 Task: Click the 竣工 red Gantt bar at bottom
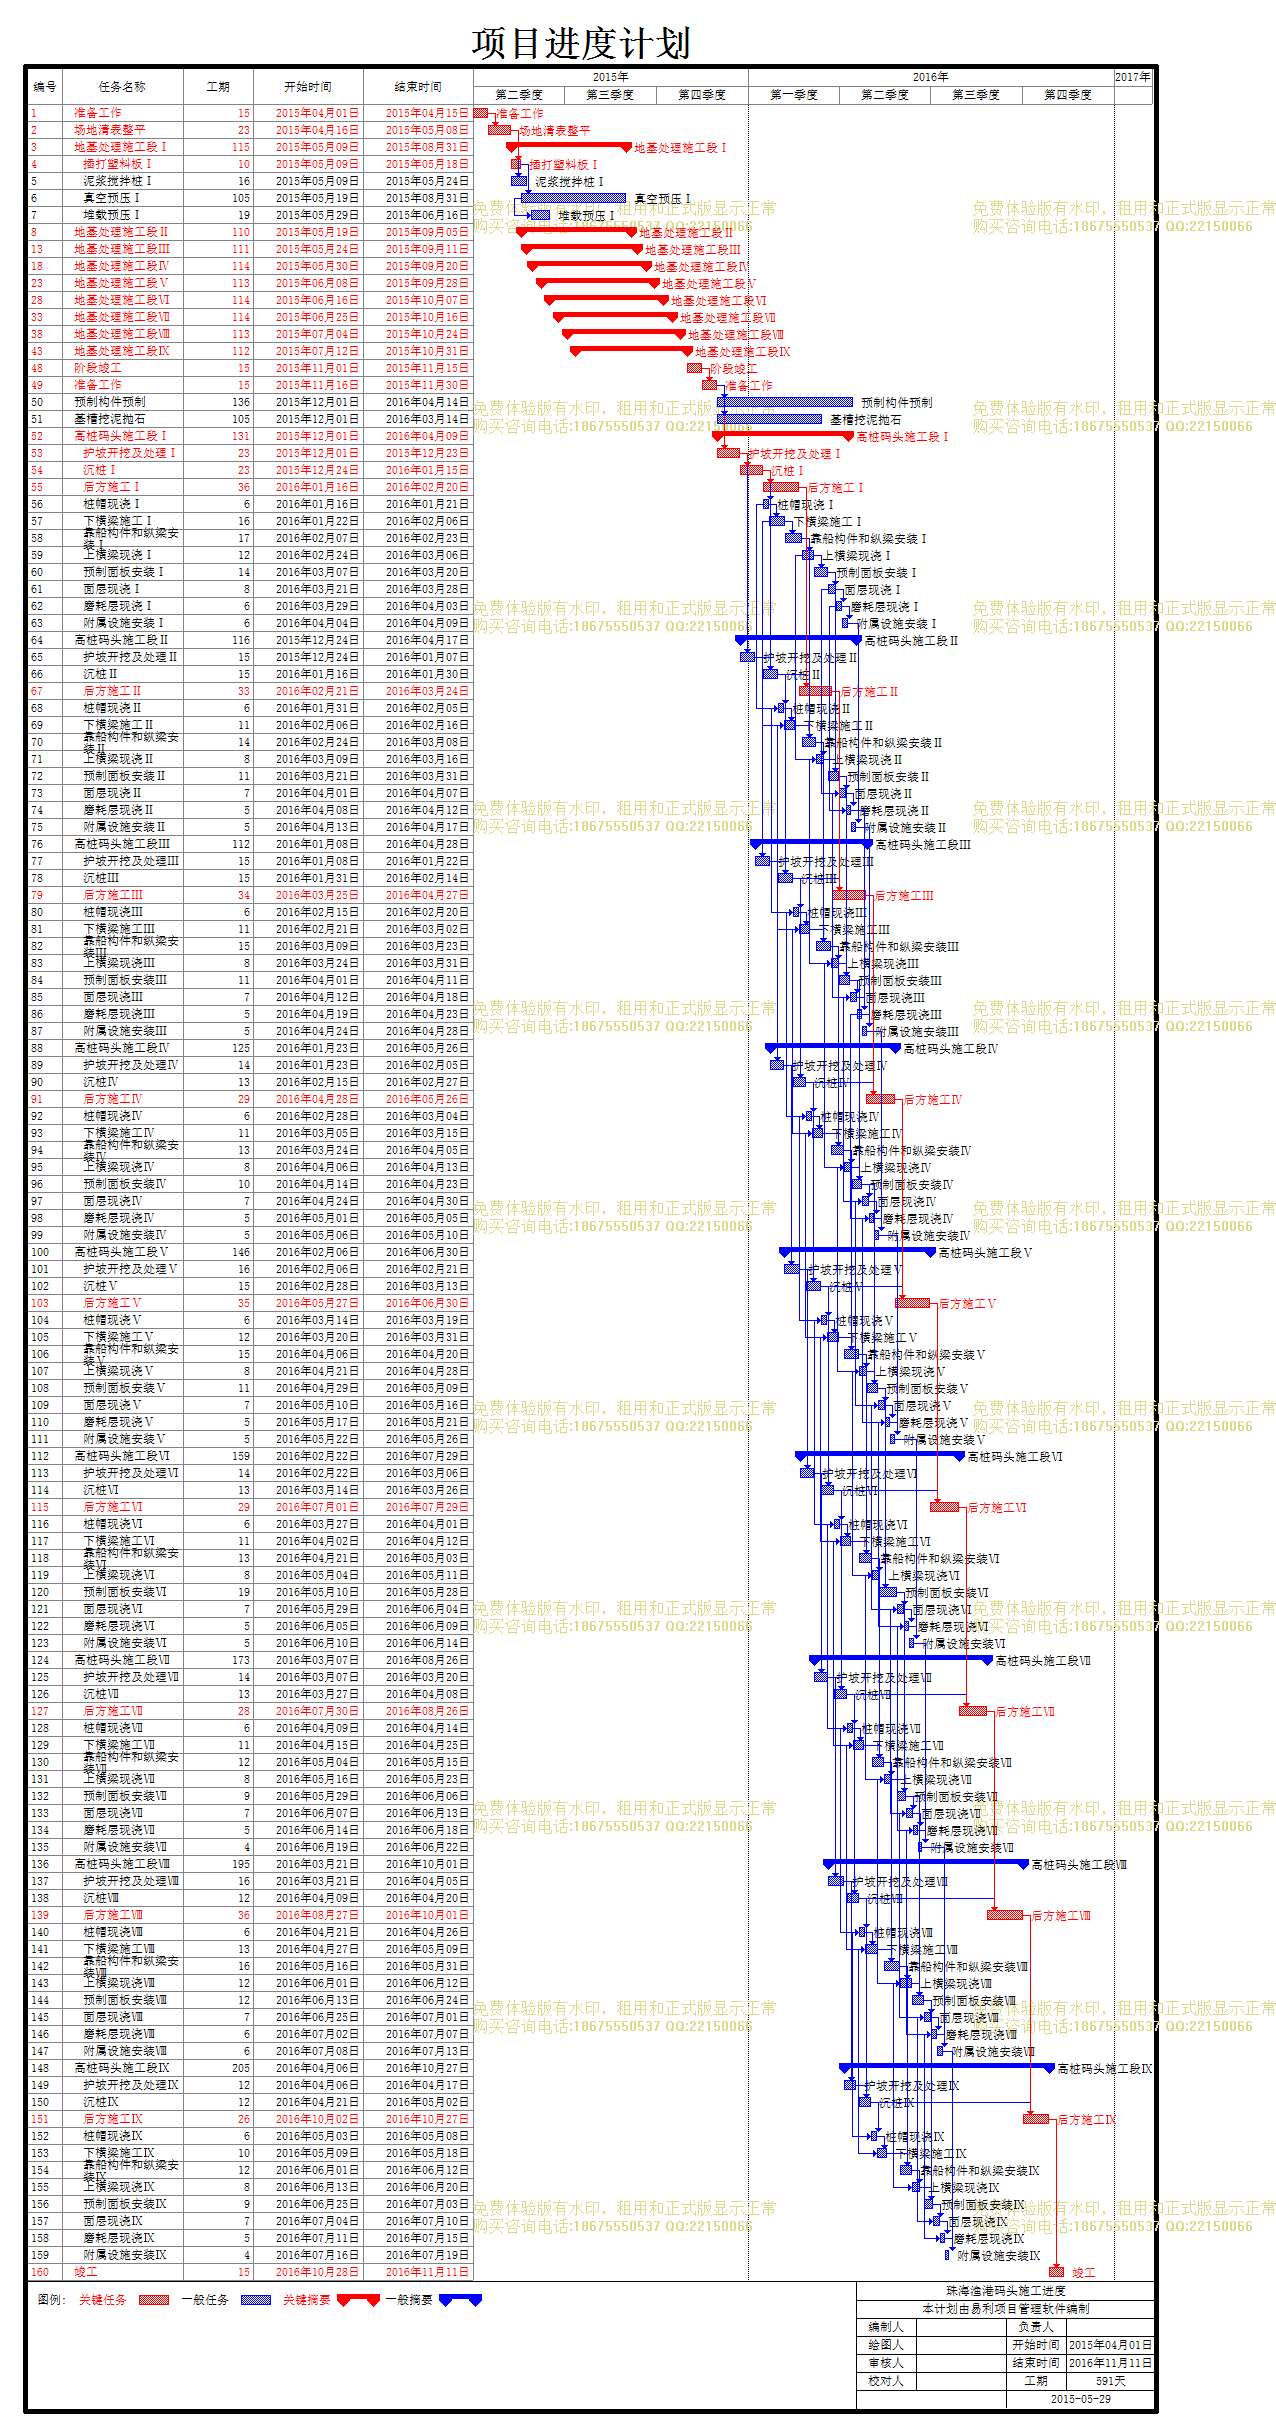(x=1056, y=2272)
